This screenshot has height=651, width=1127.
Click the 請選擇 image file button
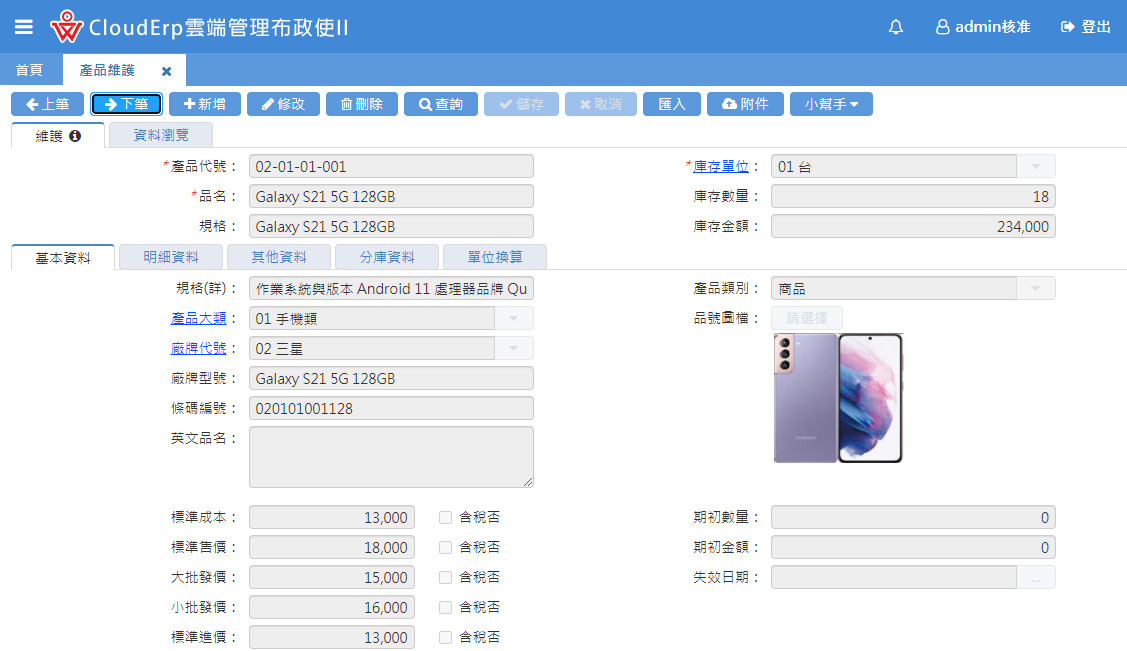tap(806, 318)
